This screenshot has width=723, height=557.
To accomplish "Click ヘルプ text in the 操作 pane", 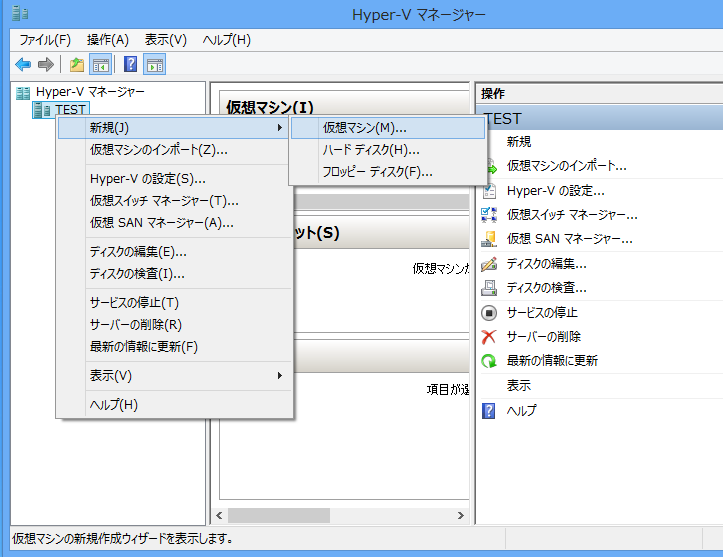I will [x=522, y=410].
